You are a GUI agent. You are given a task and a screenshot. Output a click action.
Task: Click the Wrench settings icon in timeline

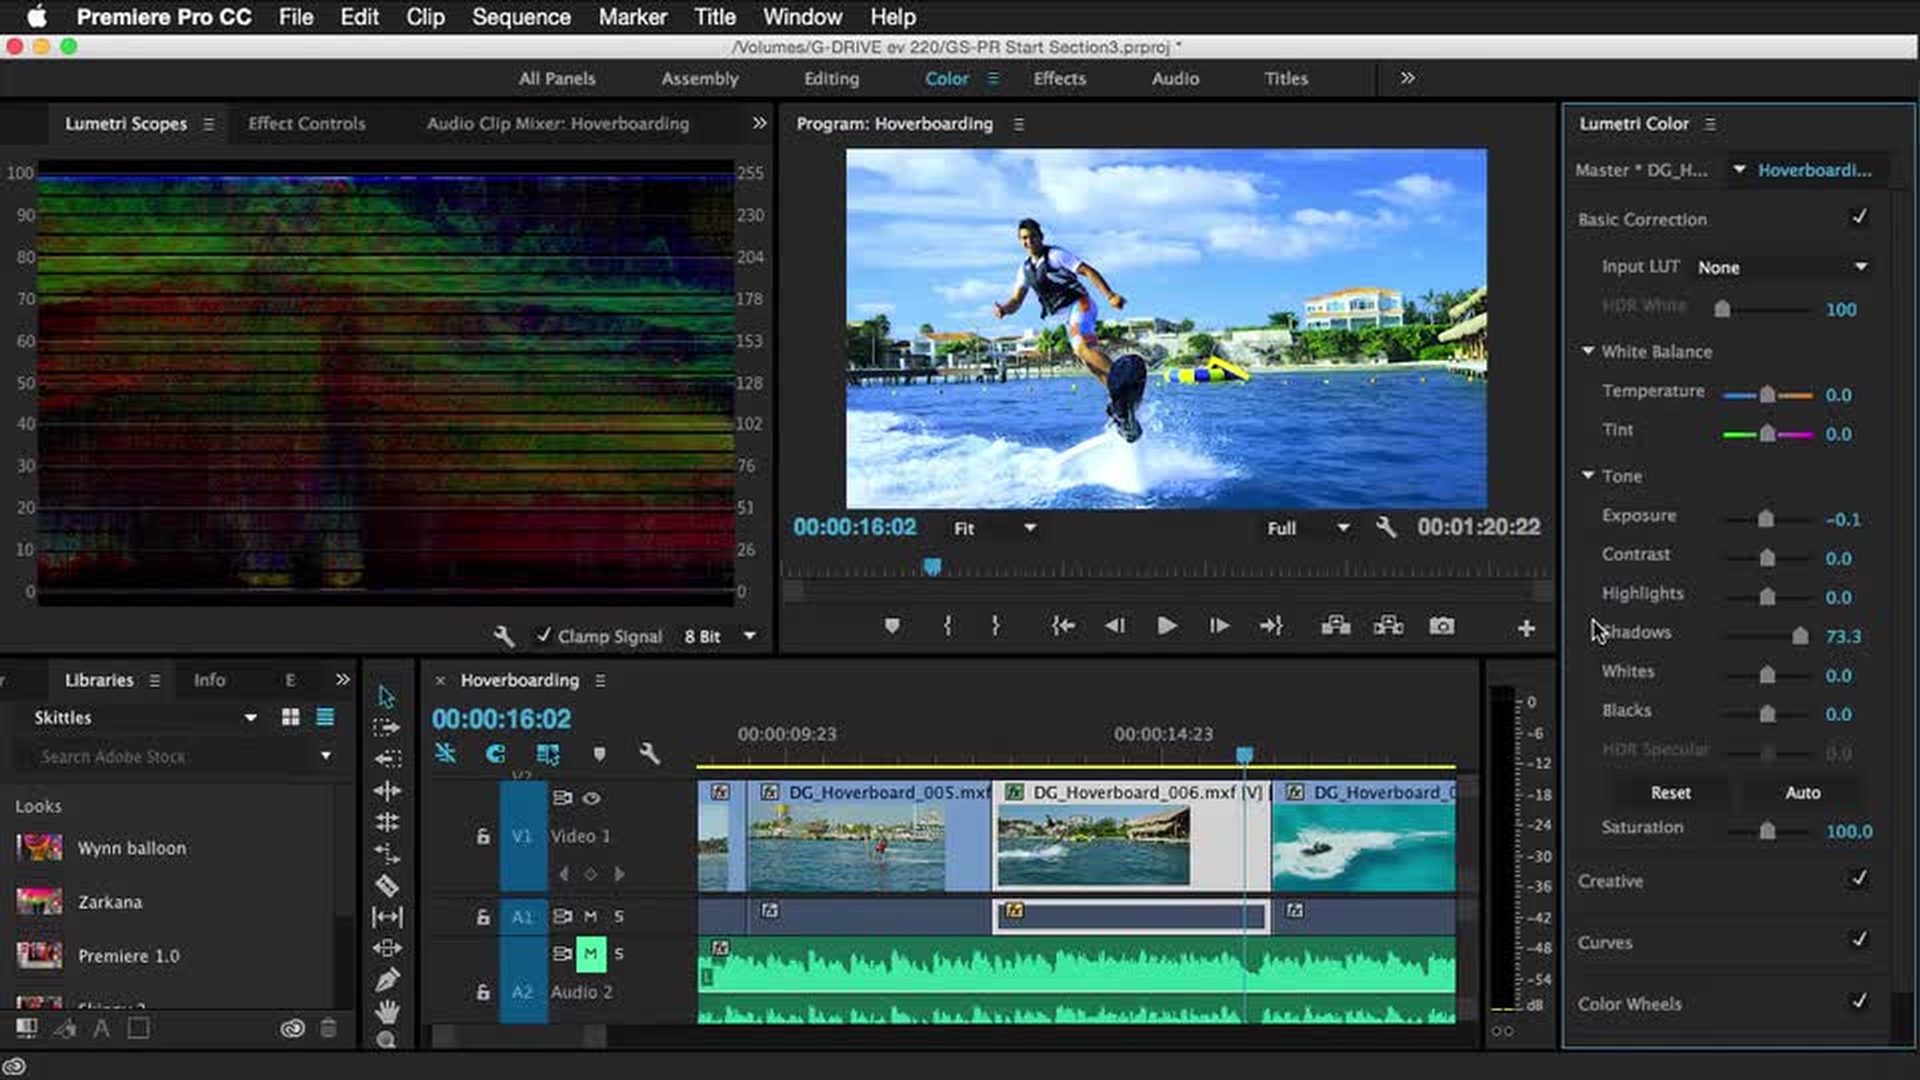pyautogui.click(x=651, y=753)
